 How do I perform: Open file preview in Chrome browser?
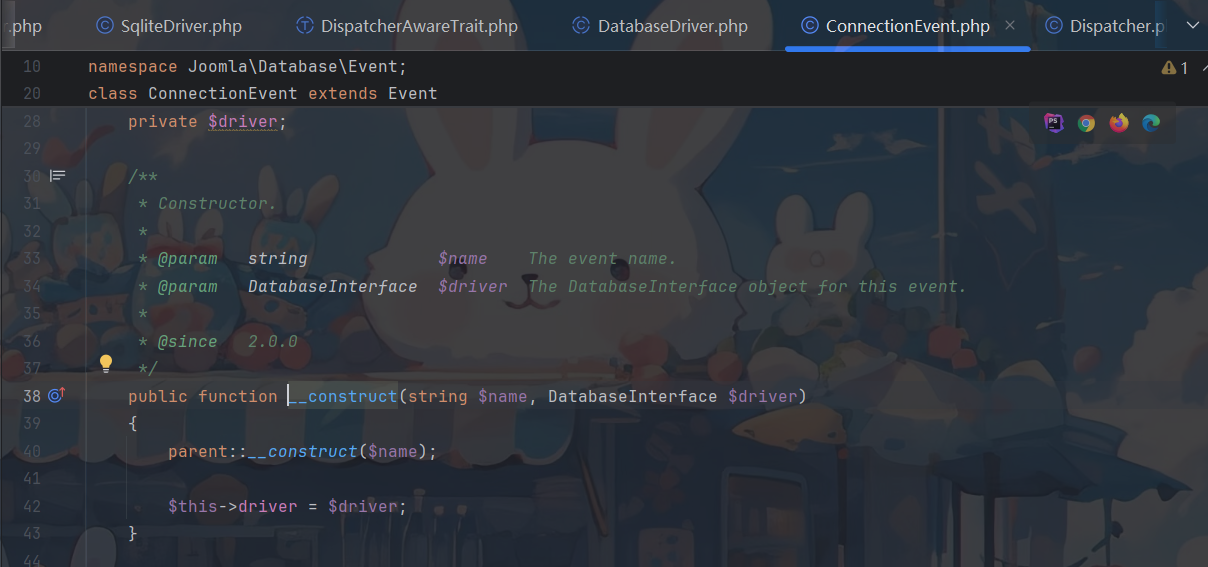pos(1086,123)
